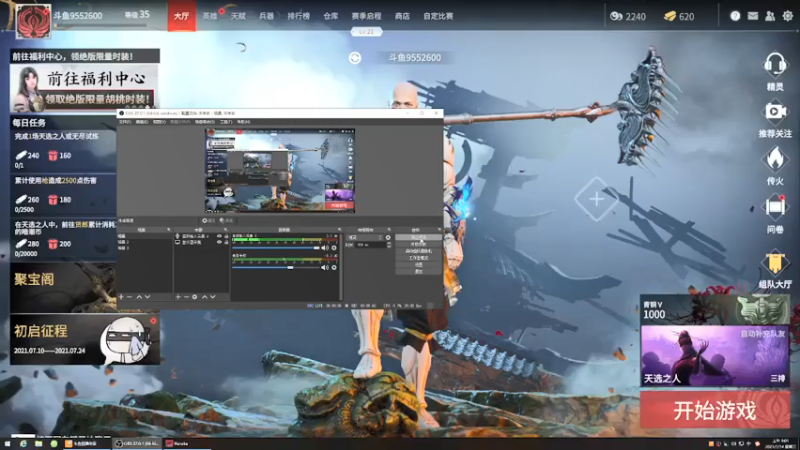The width and height of the screenshot is (800, 450).
Task: Switch to the 大厅 lobby tab
Action: coord(182,16)
